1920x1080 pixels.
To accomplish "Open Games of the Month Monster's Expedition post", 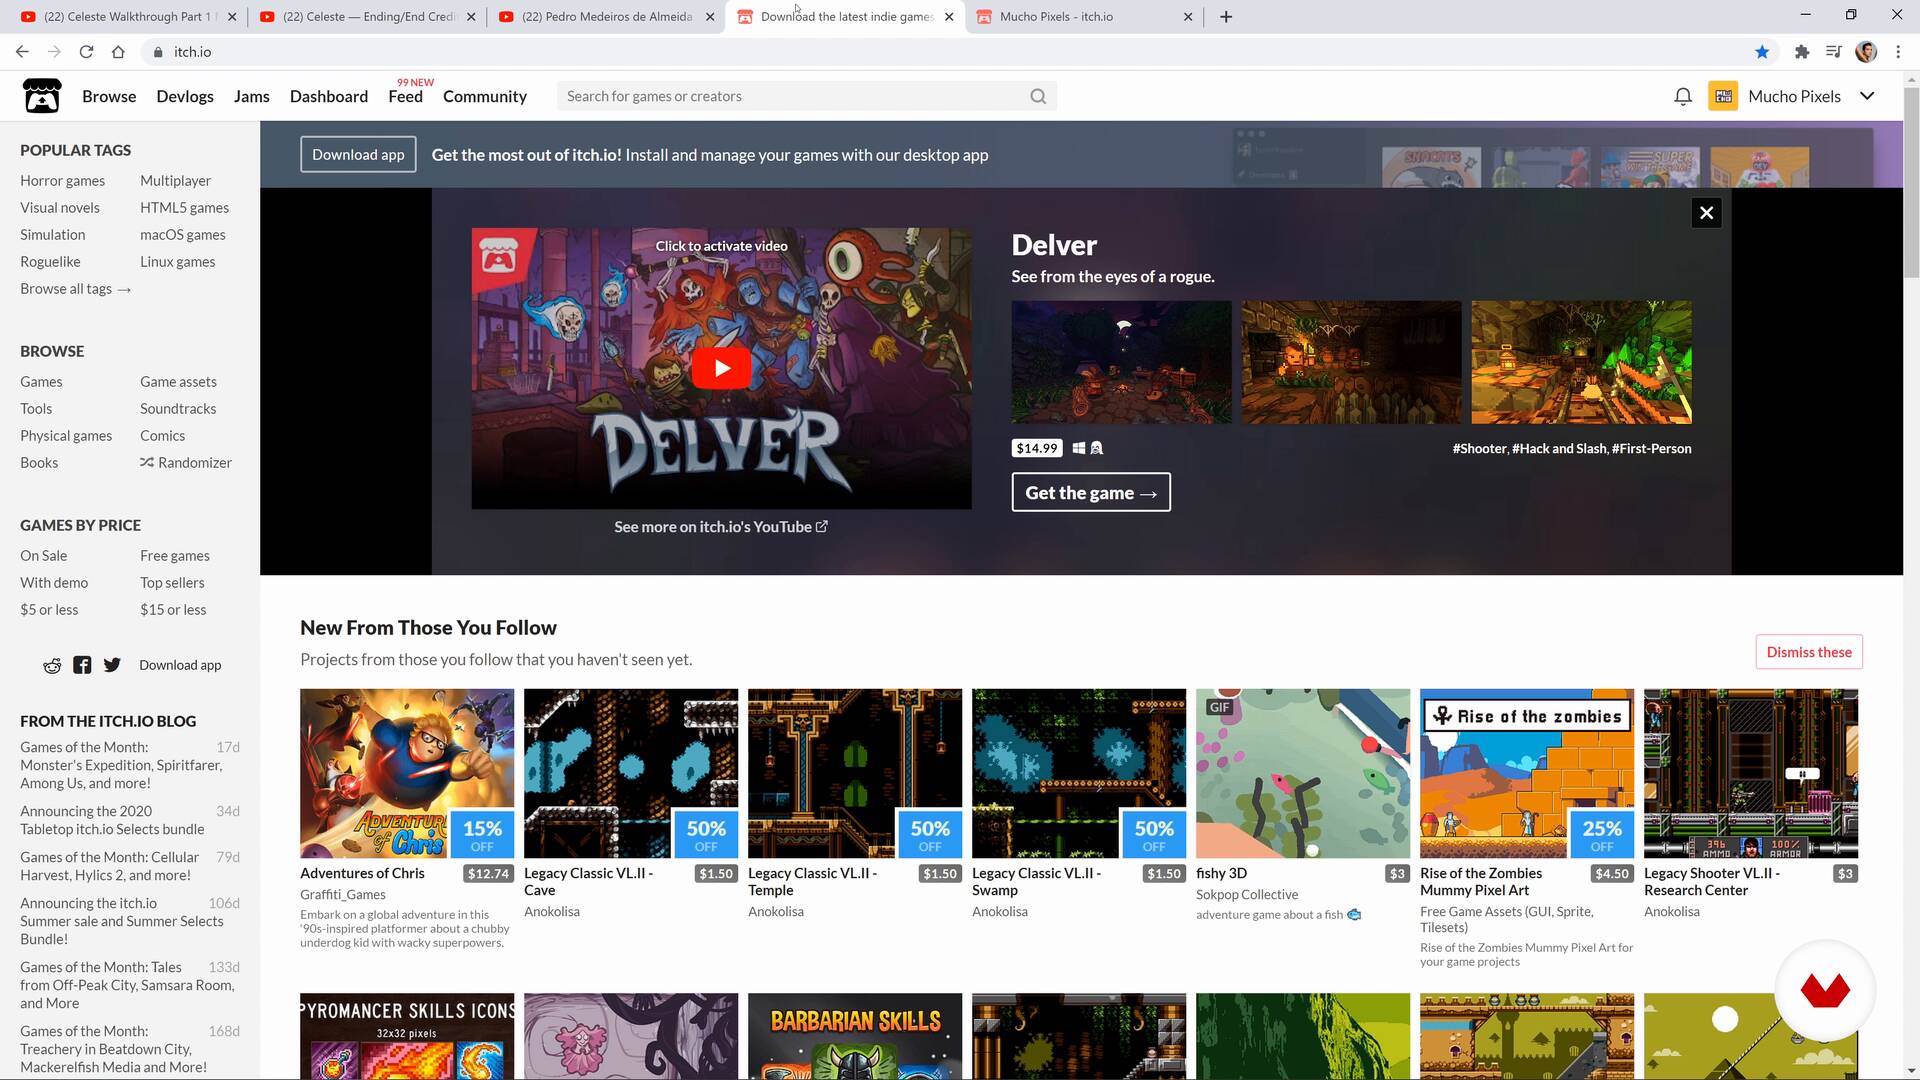I will 121,765.
